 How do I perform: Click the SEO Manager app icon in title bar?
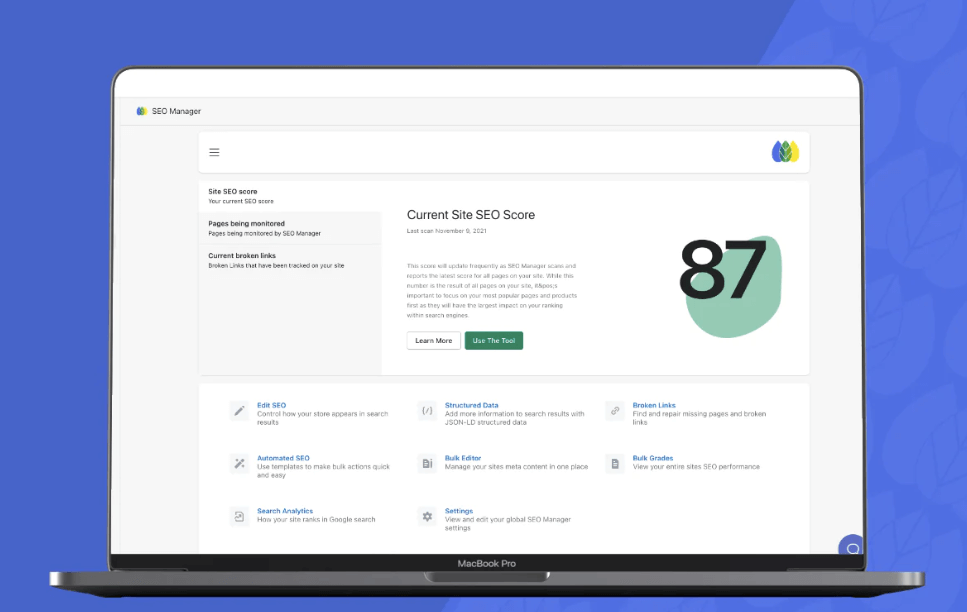point(141,111)
